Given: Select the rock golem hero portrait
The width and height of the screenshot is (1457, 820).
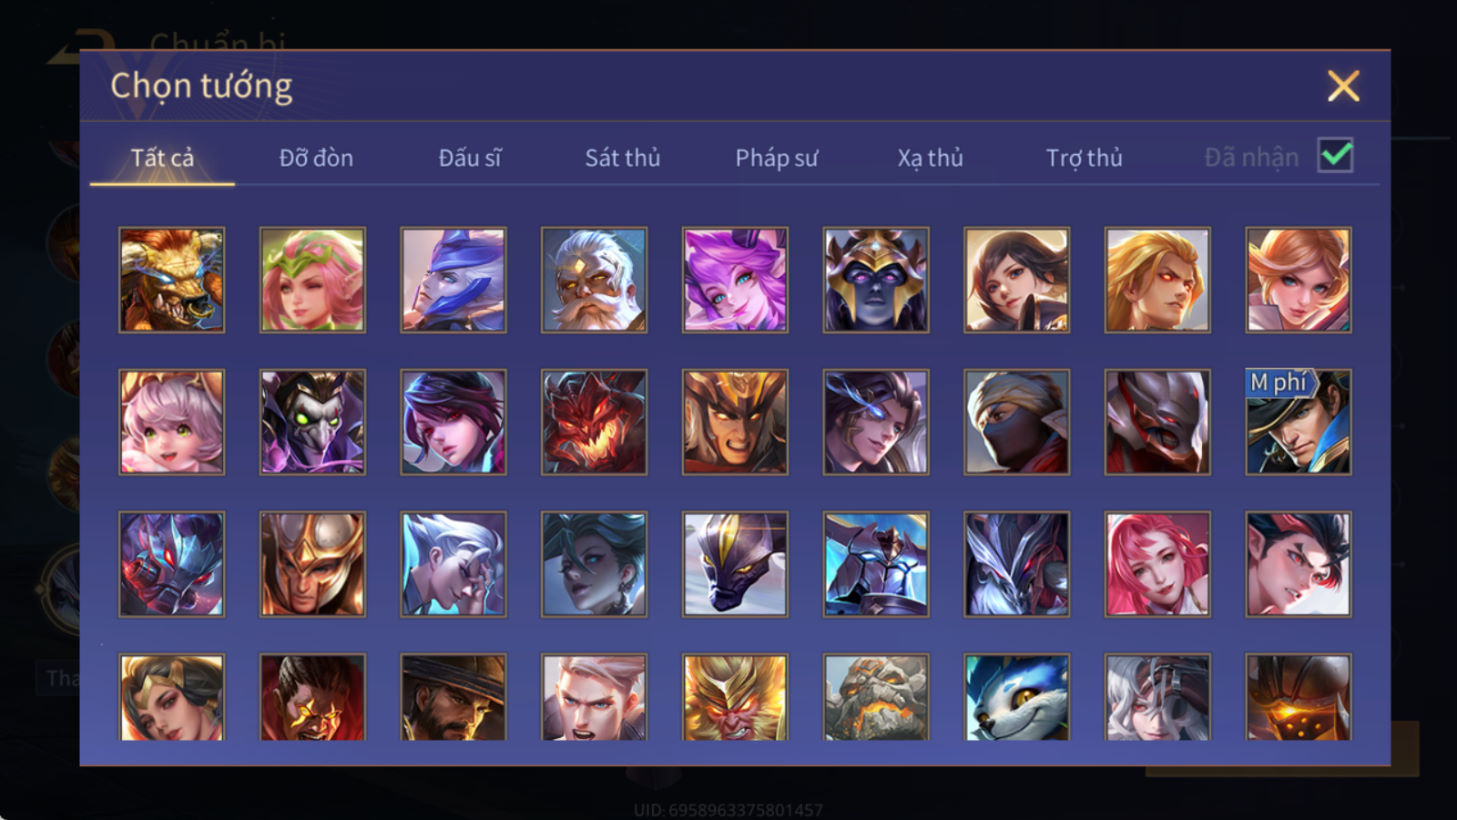Looking at the screenshot, I should click(876, 697).
